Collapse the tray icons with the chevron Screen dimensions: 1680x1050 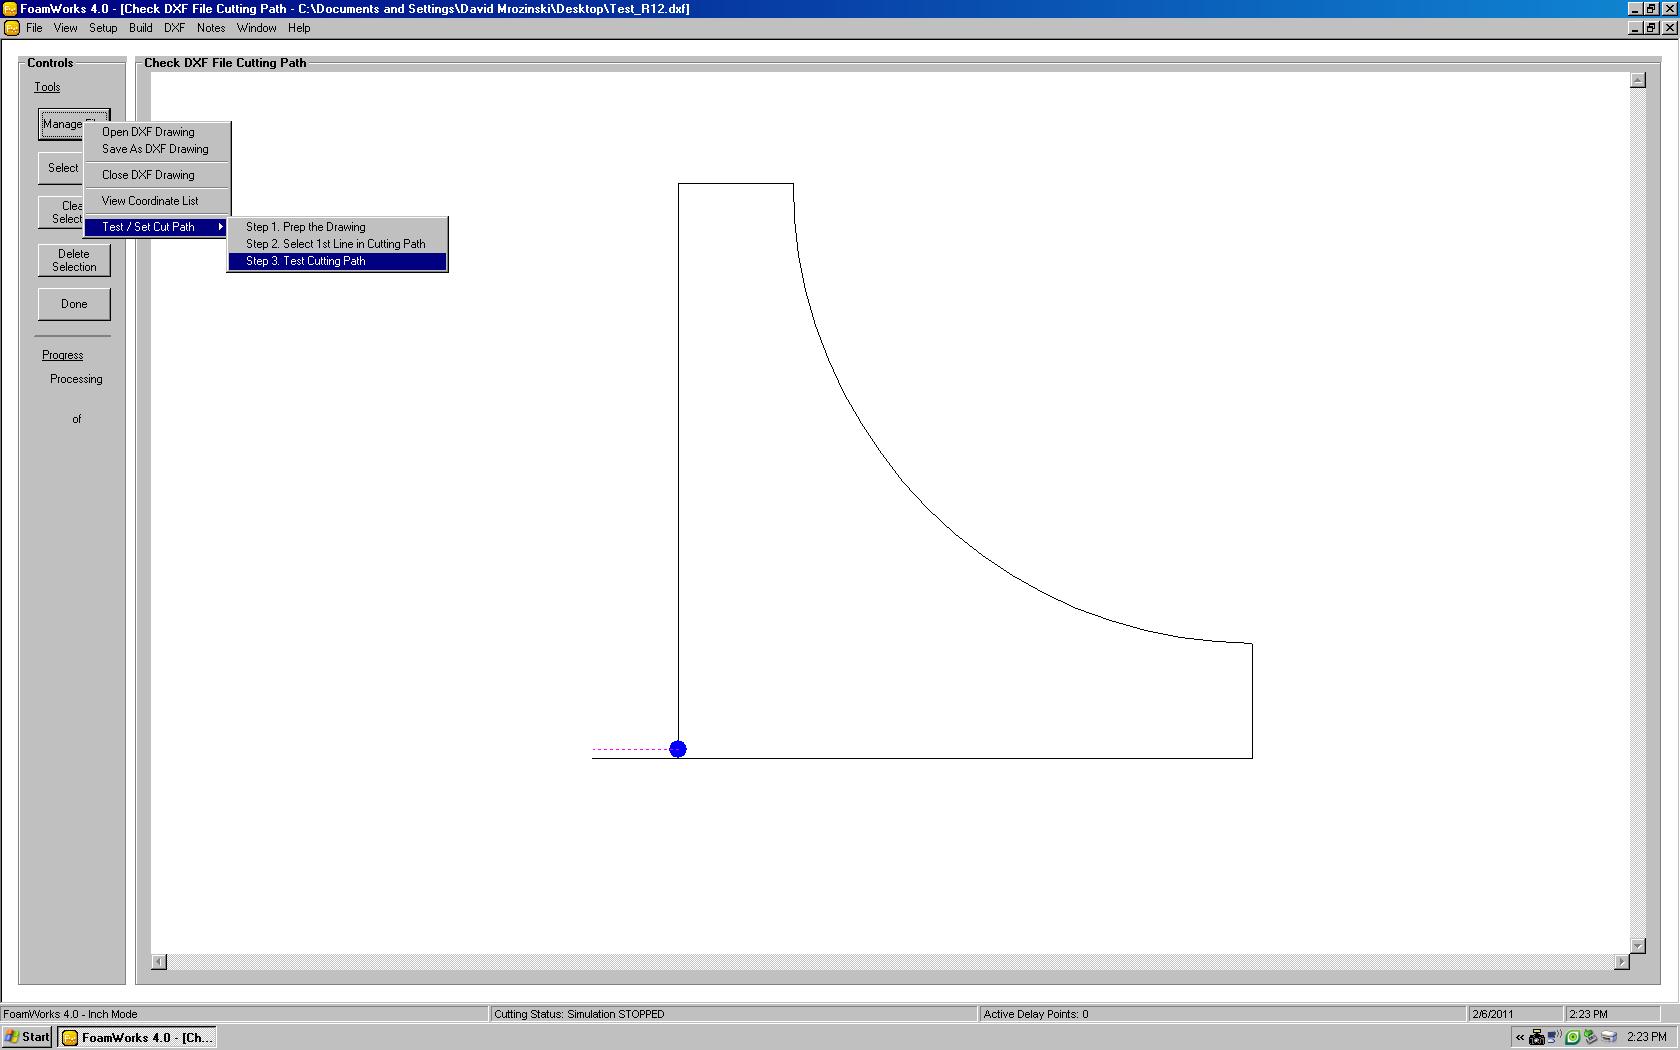coord(1520,1037)
